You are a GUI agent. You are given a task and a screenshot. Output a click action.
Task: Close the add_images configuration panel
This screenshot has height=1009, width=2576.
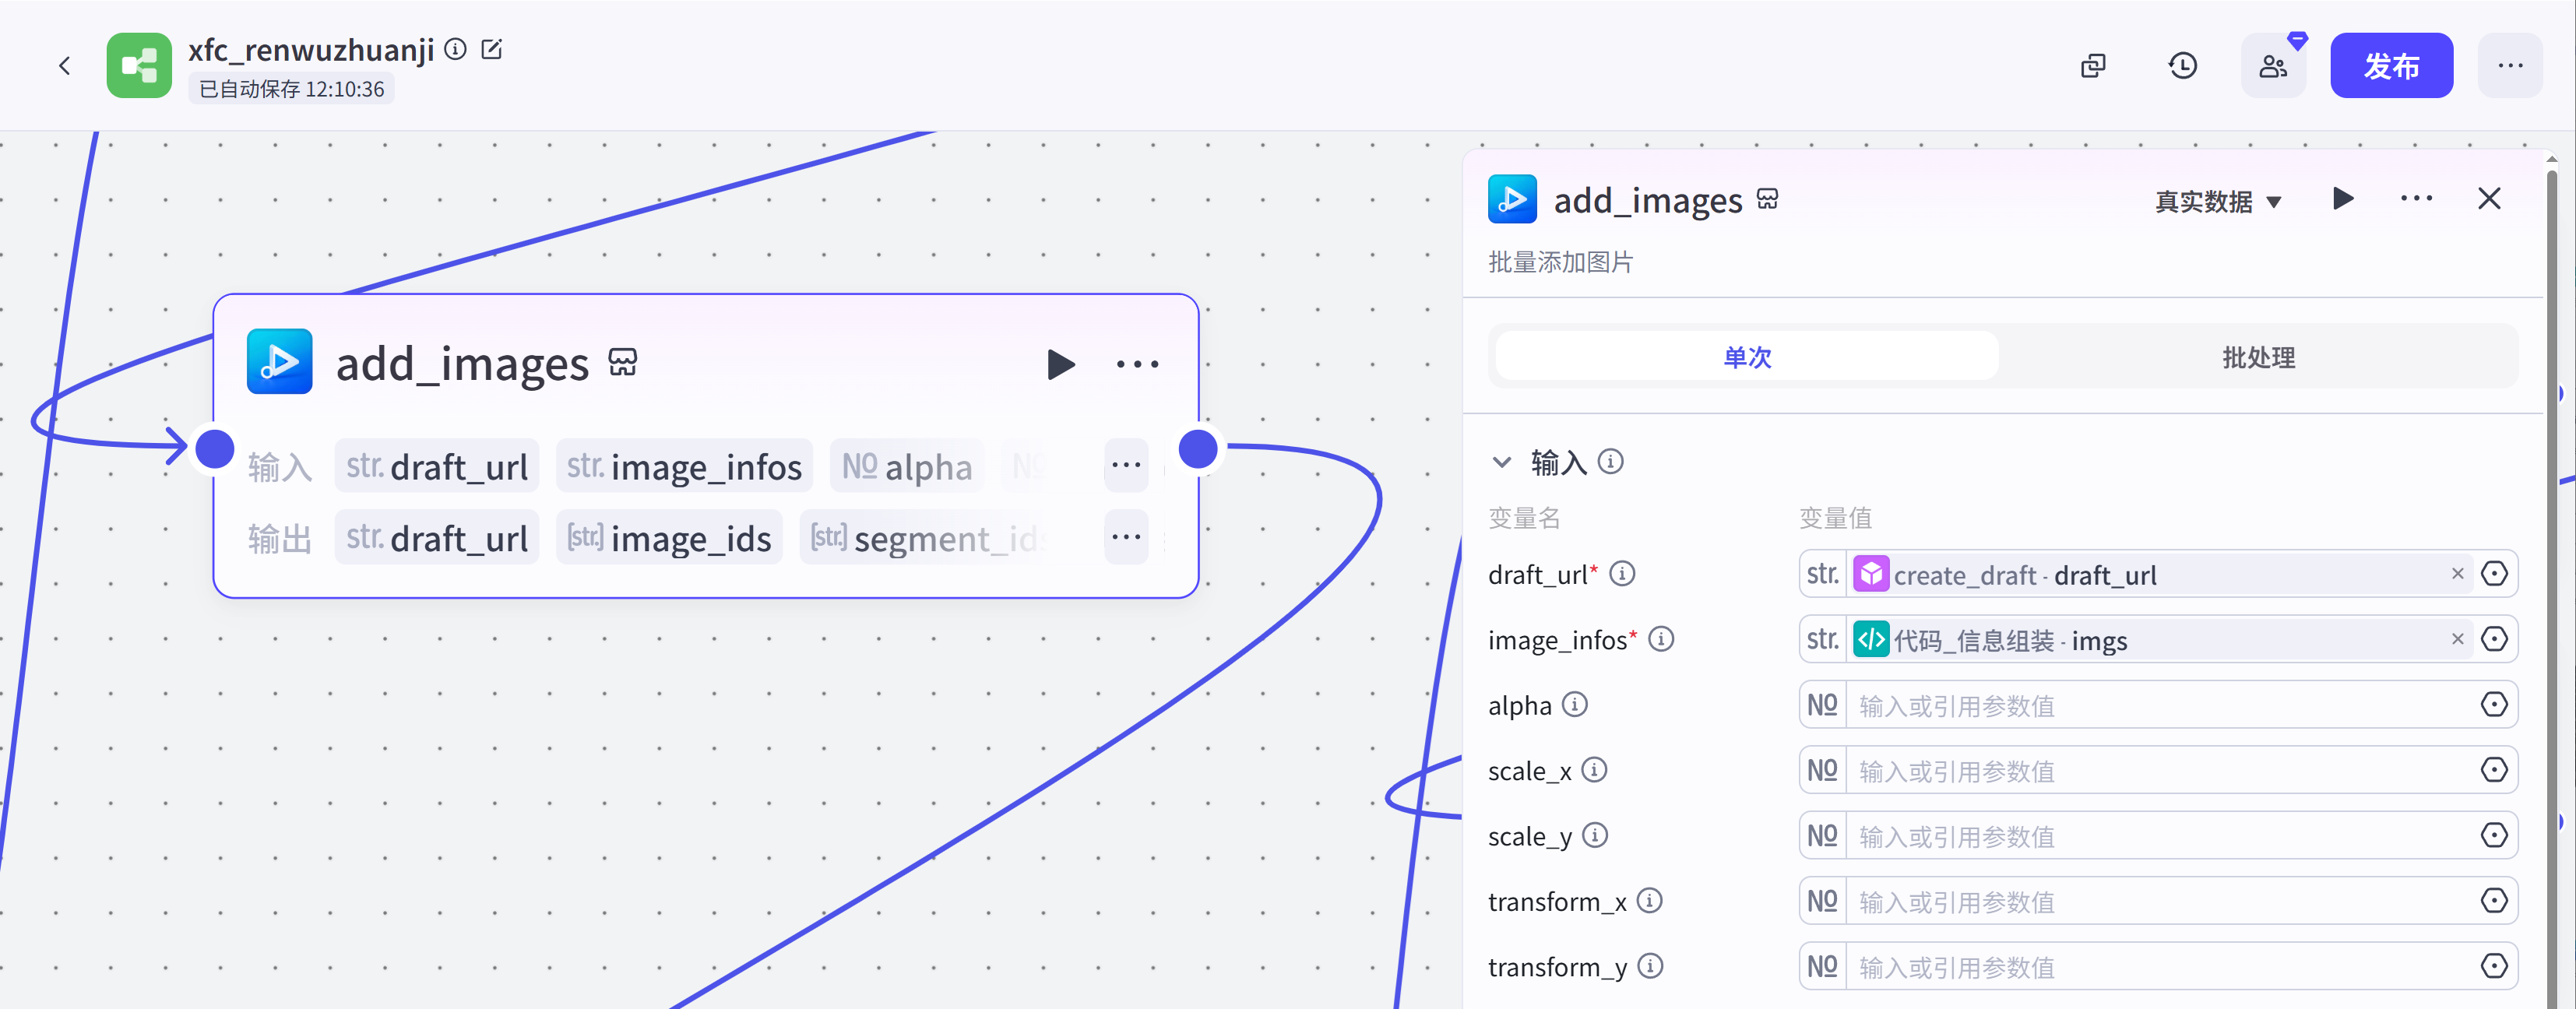click(2489, 199)
